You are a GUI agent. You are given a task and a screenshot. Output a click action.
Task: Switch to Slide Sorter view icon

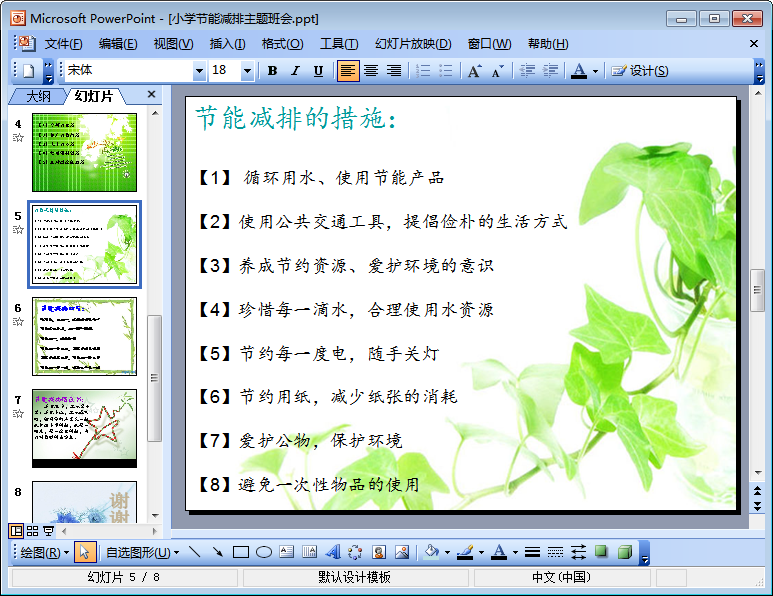33,531
